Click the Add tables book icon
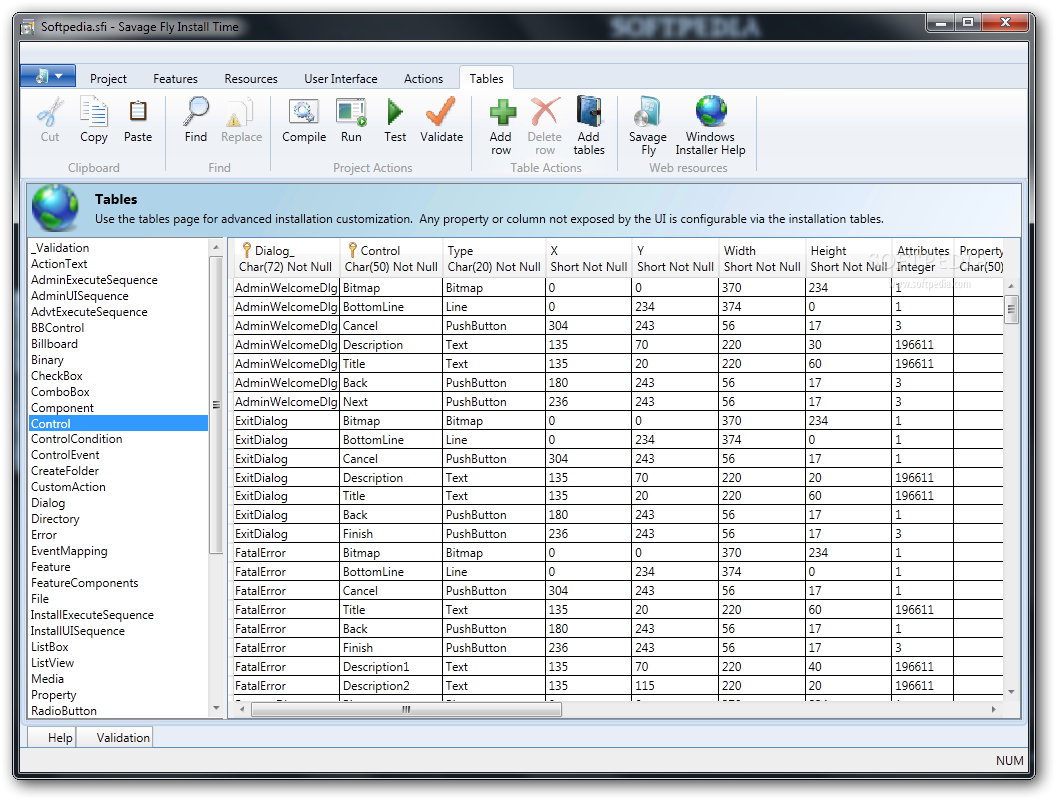Image resolution: width=1056 pixels, height=800 pixels. (589, 112)
